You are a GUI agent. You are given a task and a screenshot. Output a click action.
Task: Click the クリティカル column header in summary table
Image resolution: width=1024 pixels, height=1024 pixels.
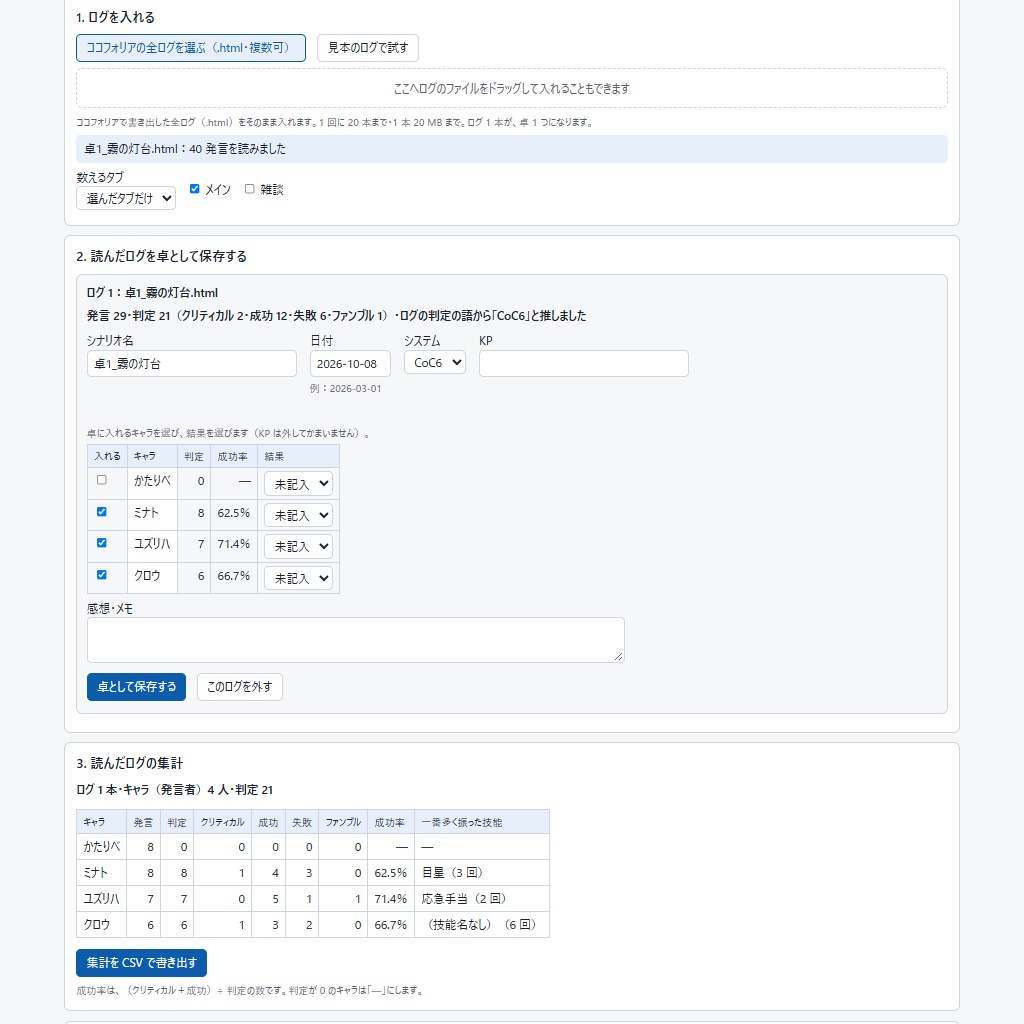tap(223, 822)
